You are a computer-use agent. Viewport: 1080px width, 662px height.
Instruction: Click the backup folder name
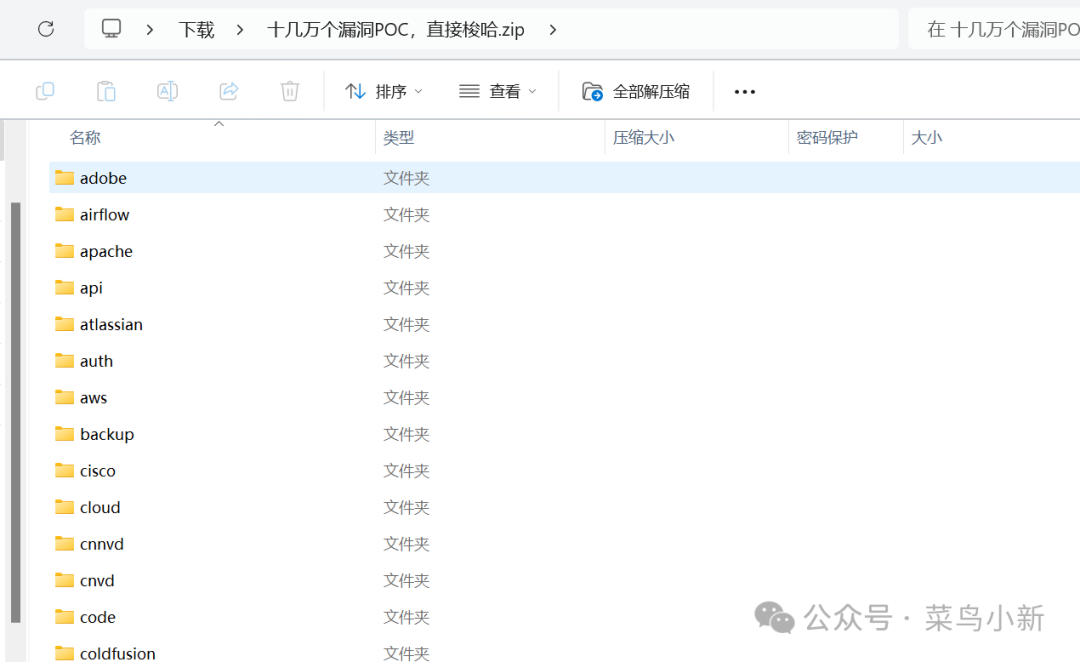pyautogui.click(x=107, y=434)
